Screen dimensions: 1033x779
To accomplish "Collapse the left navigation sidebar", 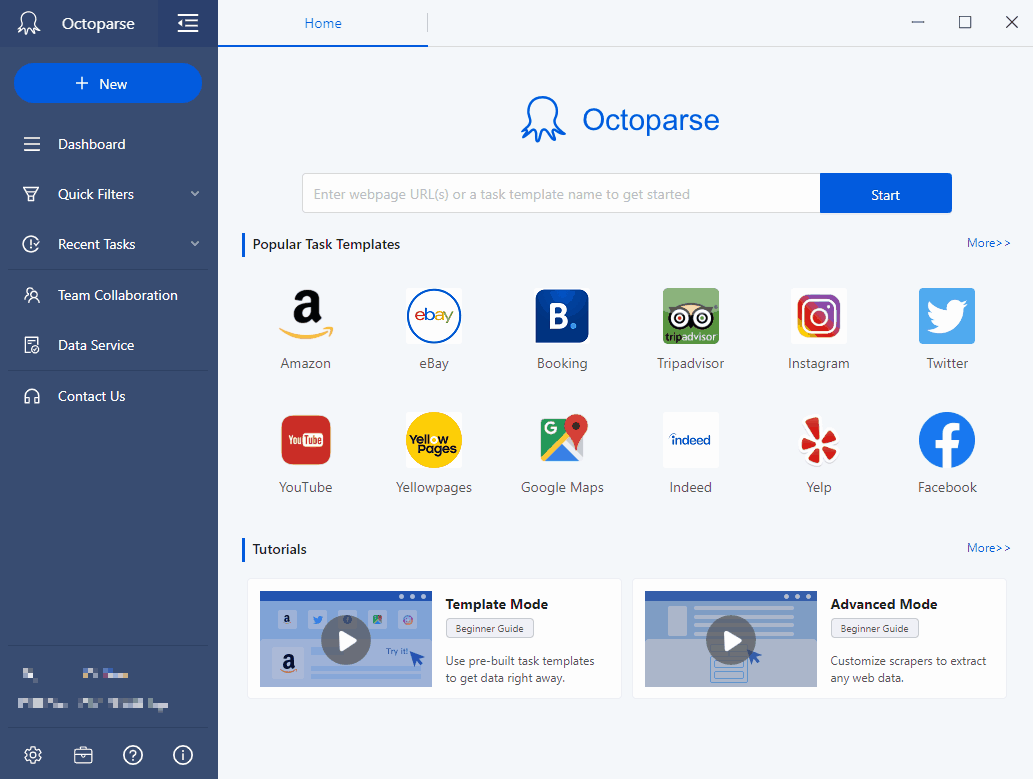I will (x=188, y=22).
